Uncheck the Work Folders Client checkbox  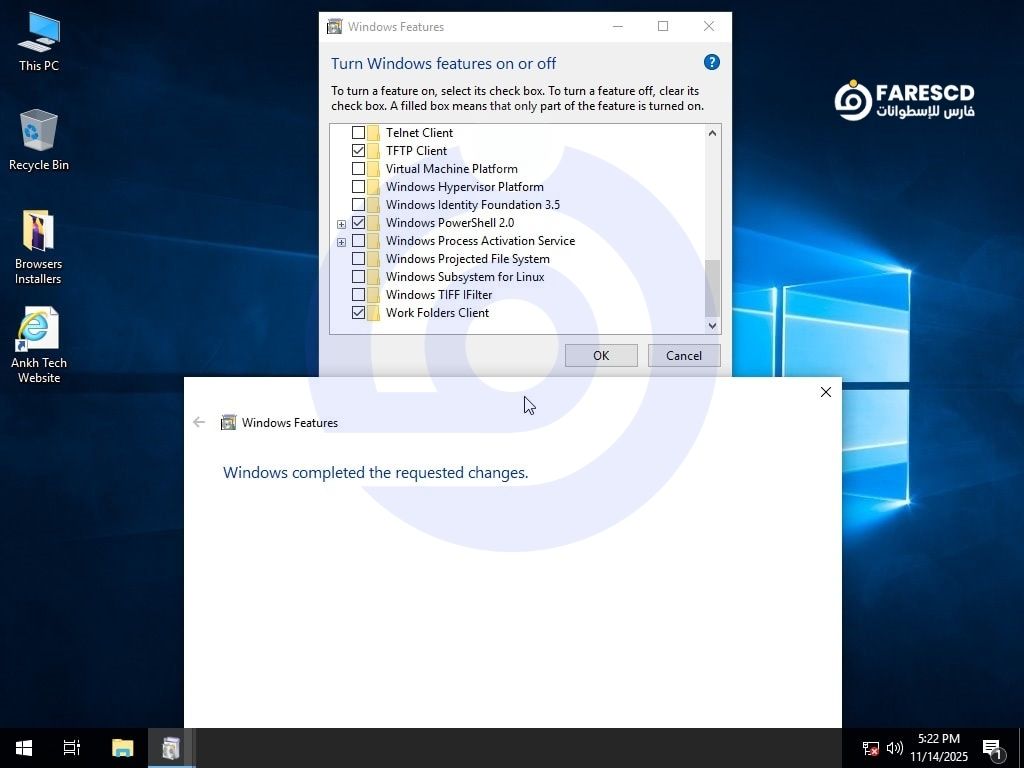pyautogui.click(x=358, y=313)
